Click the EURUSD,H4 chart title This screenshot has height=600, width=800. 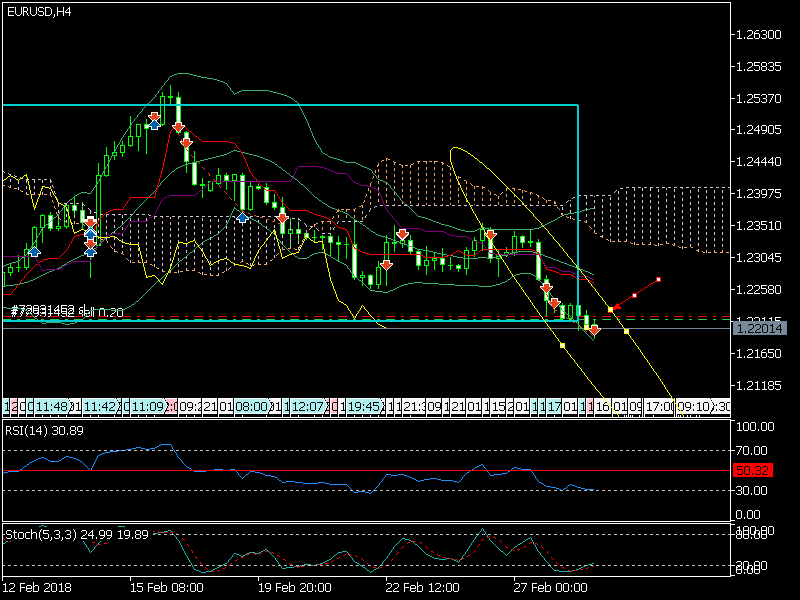click(x=39, y=12)
